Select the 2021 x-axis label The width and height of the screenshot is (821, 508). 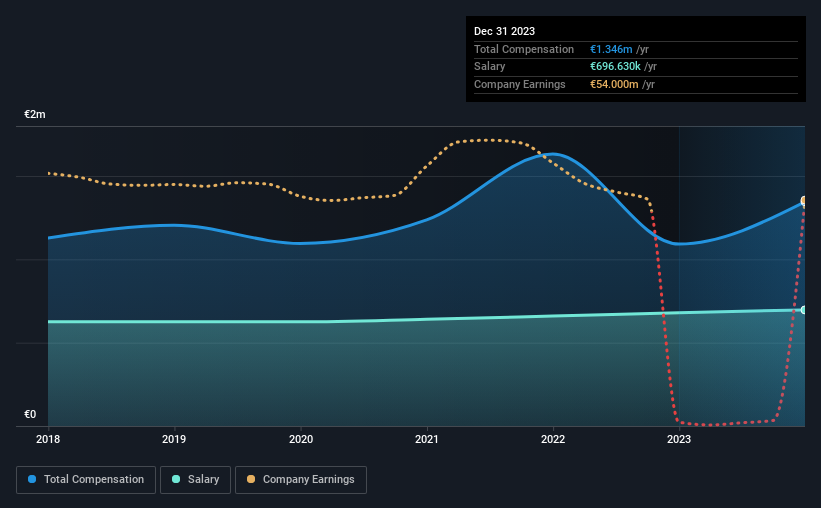point(427,439)
